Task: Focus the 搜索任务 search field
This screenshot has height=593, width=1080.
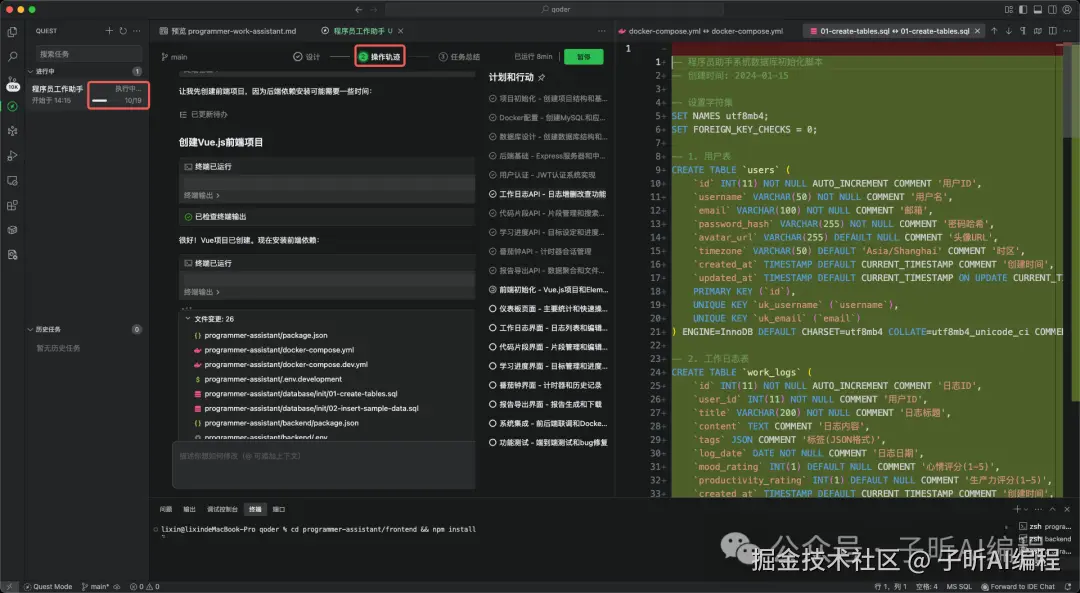Action: tap(88, 54)
